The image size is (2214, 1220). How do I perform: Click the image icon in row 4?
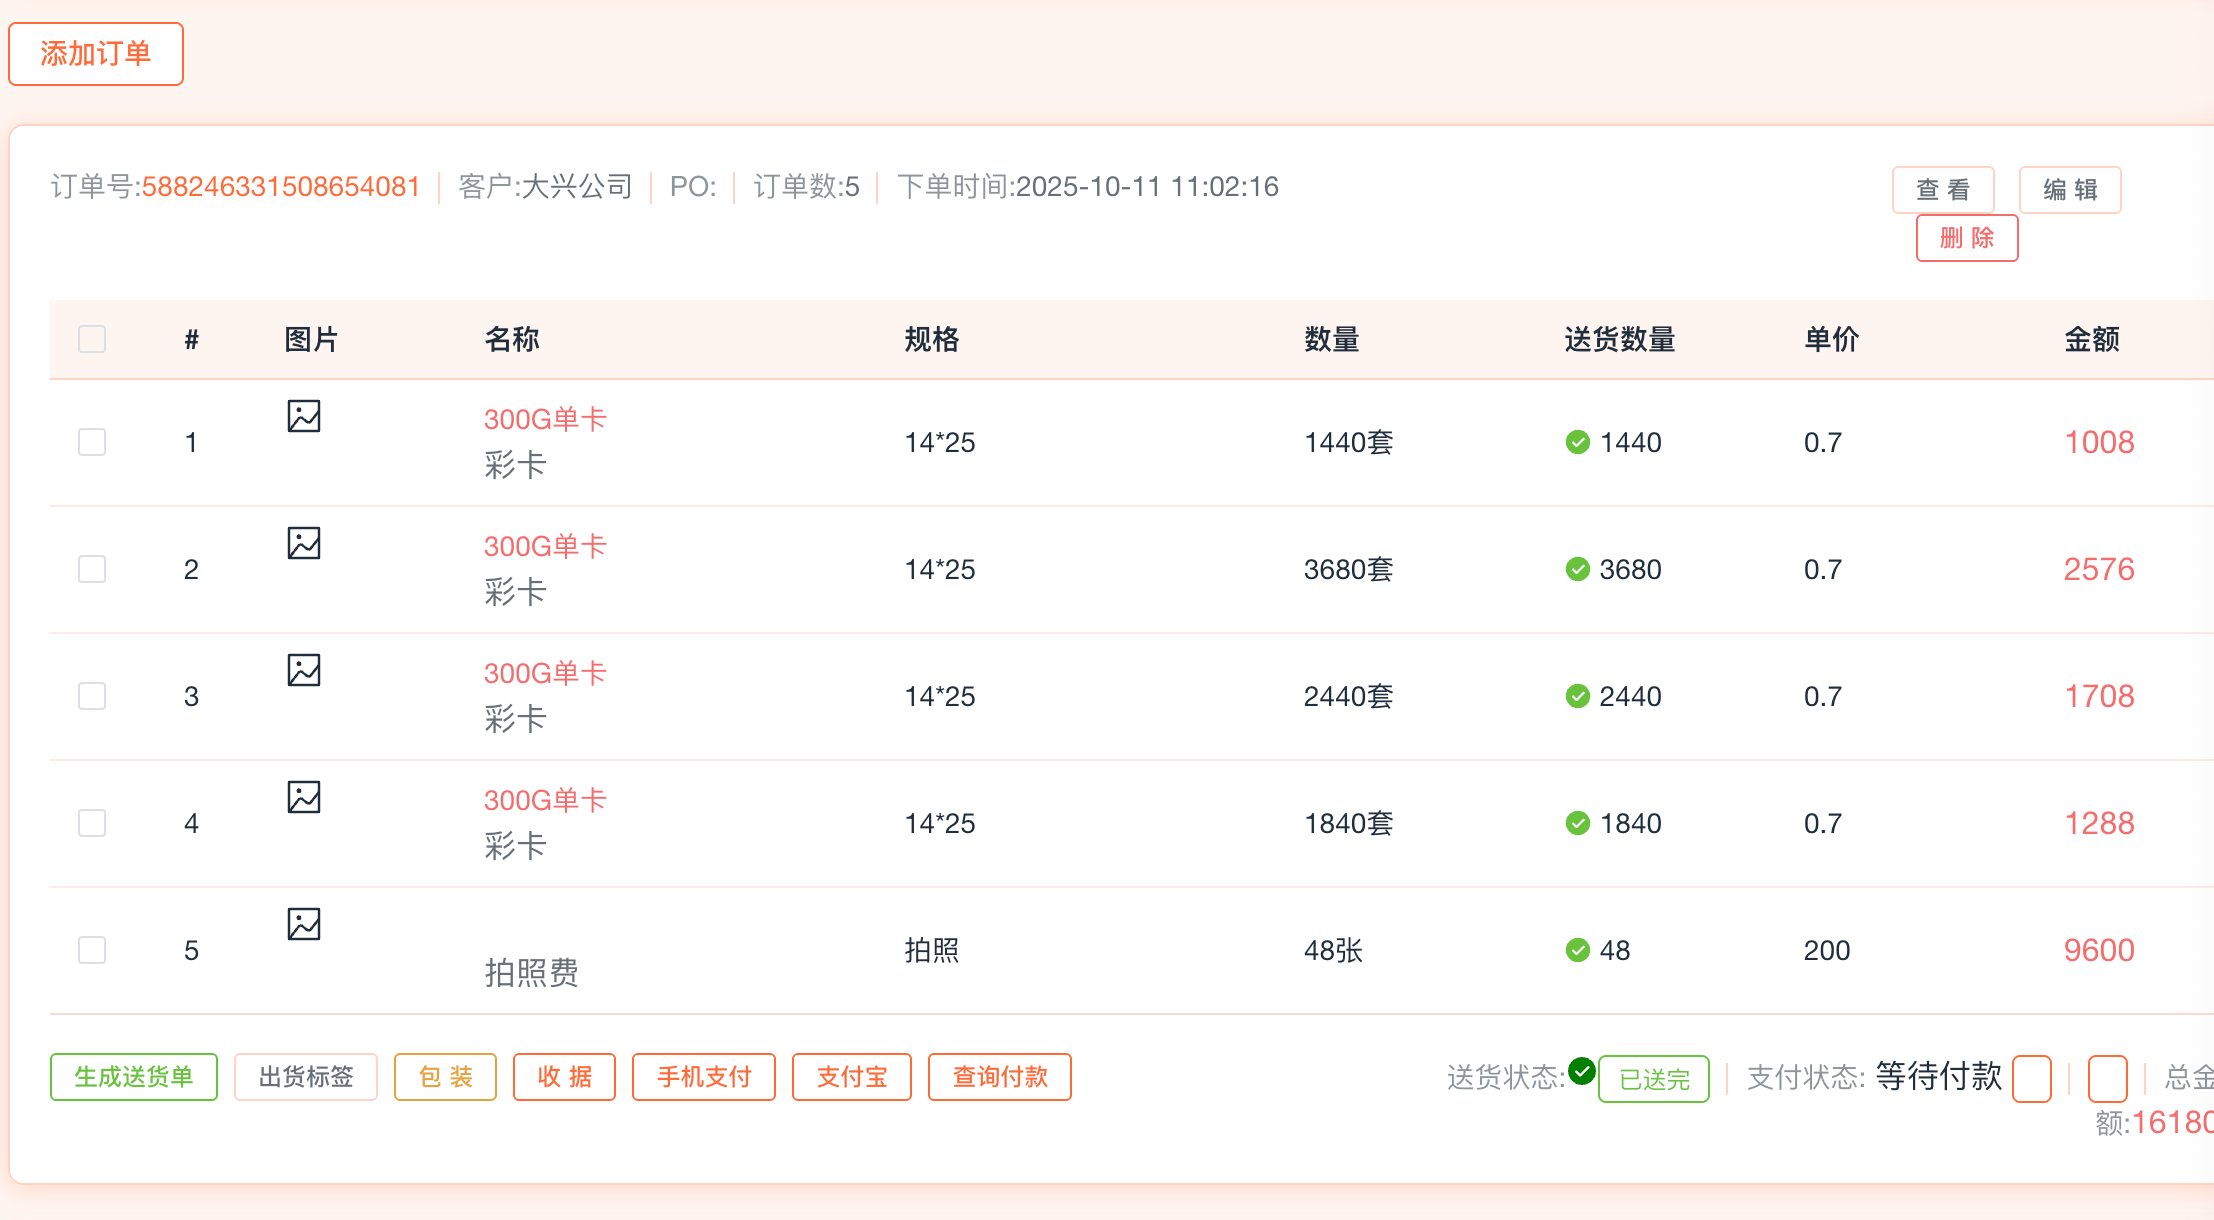(x=304, y=797)
